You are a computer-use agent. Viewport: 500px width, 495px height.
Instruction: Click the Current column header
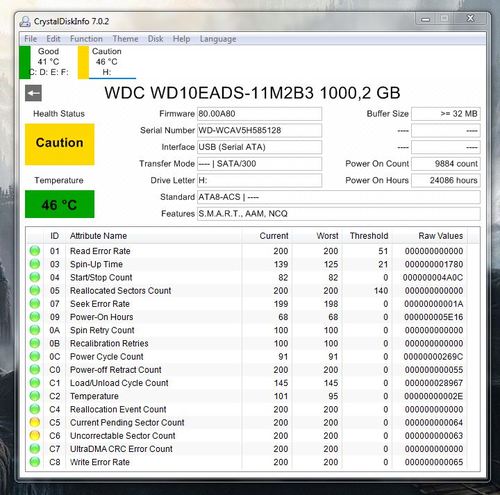click(x=267, y=236)
